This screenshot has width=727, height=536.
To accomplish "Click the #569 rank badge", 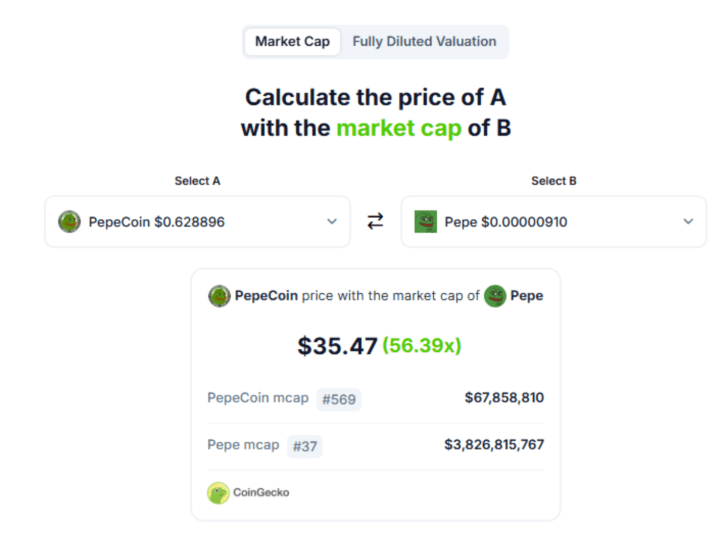I will (339, 399).
